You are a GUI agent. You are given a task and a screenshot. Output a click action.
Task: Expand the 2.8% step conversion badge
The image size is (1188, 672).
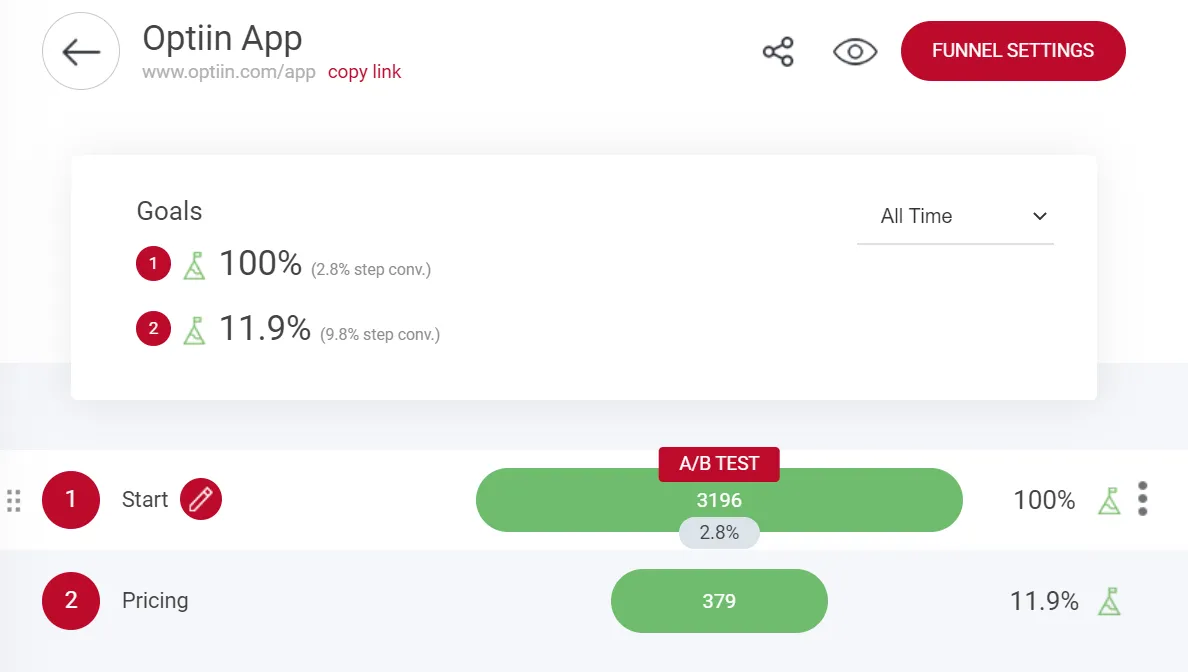[x=719, y=533]
